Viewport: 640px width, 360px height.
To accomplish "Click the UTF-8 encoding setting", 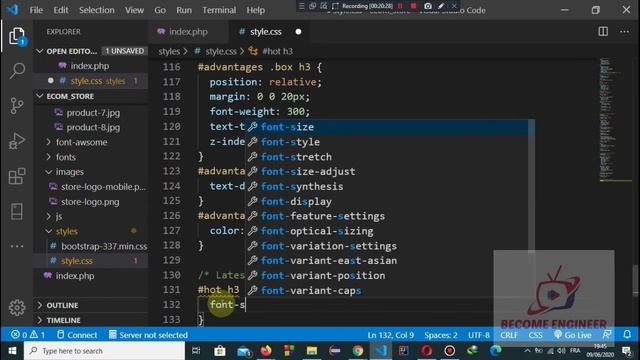I will click(x=478, y=335).
